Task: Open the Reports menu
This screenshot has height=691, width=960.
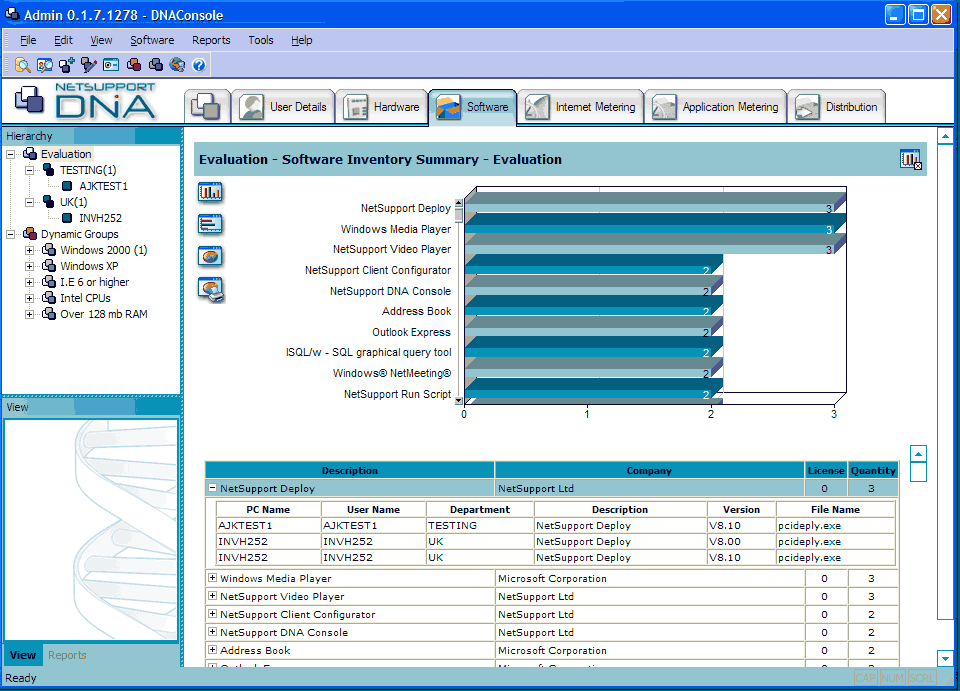Action: (x=211, y=40)
